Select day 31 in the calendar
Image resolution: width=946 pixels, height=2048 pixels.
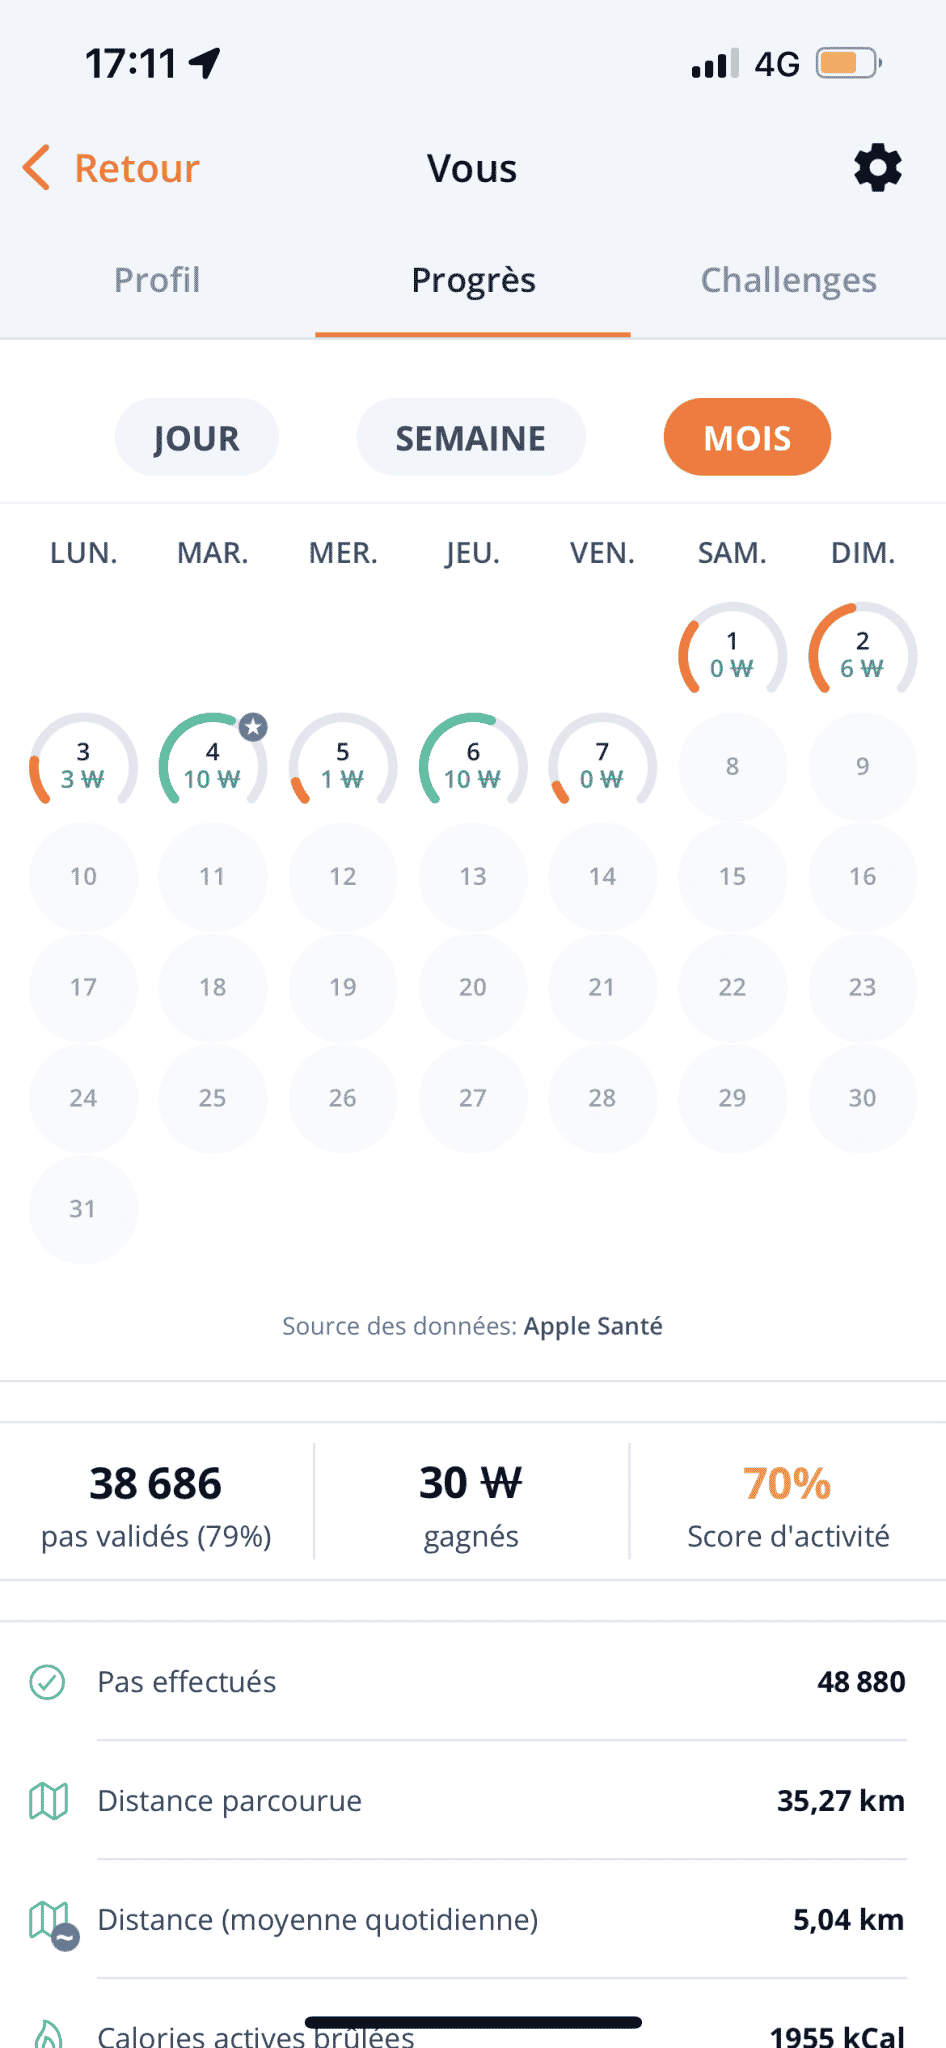click(x=83, y=1209)
